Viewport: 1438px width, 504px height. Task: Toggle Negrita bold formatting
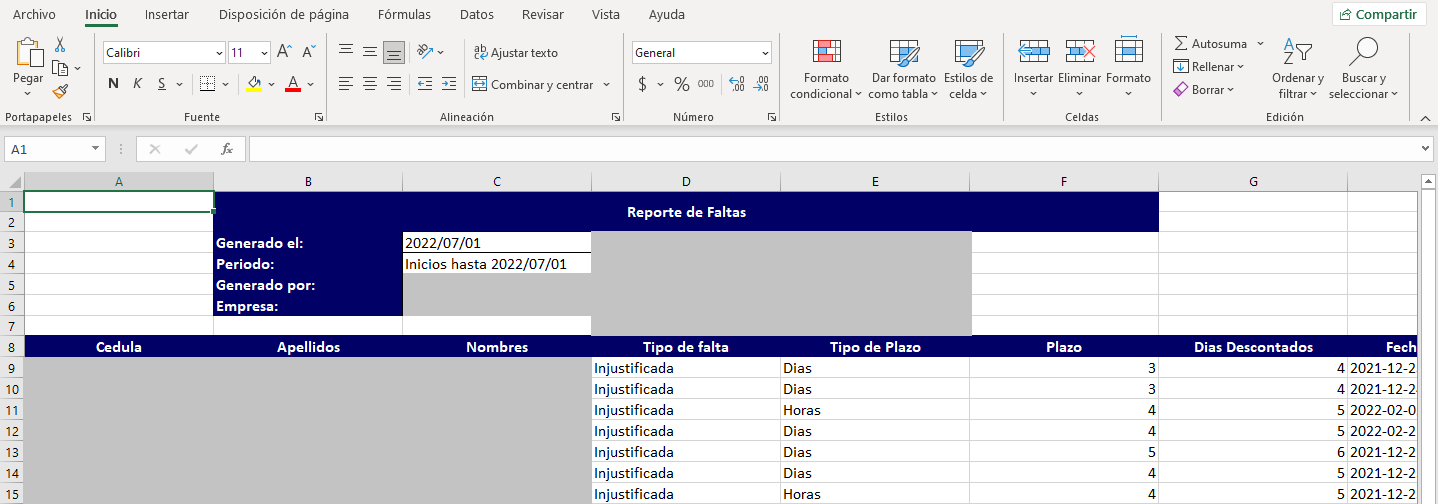point(113,84)
